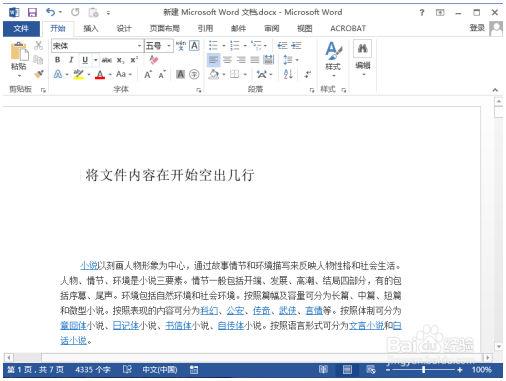Click the Sort A-Z icon
Image resolution: width=506 pixels, height=381 pixels.
click(288, 74)
